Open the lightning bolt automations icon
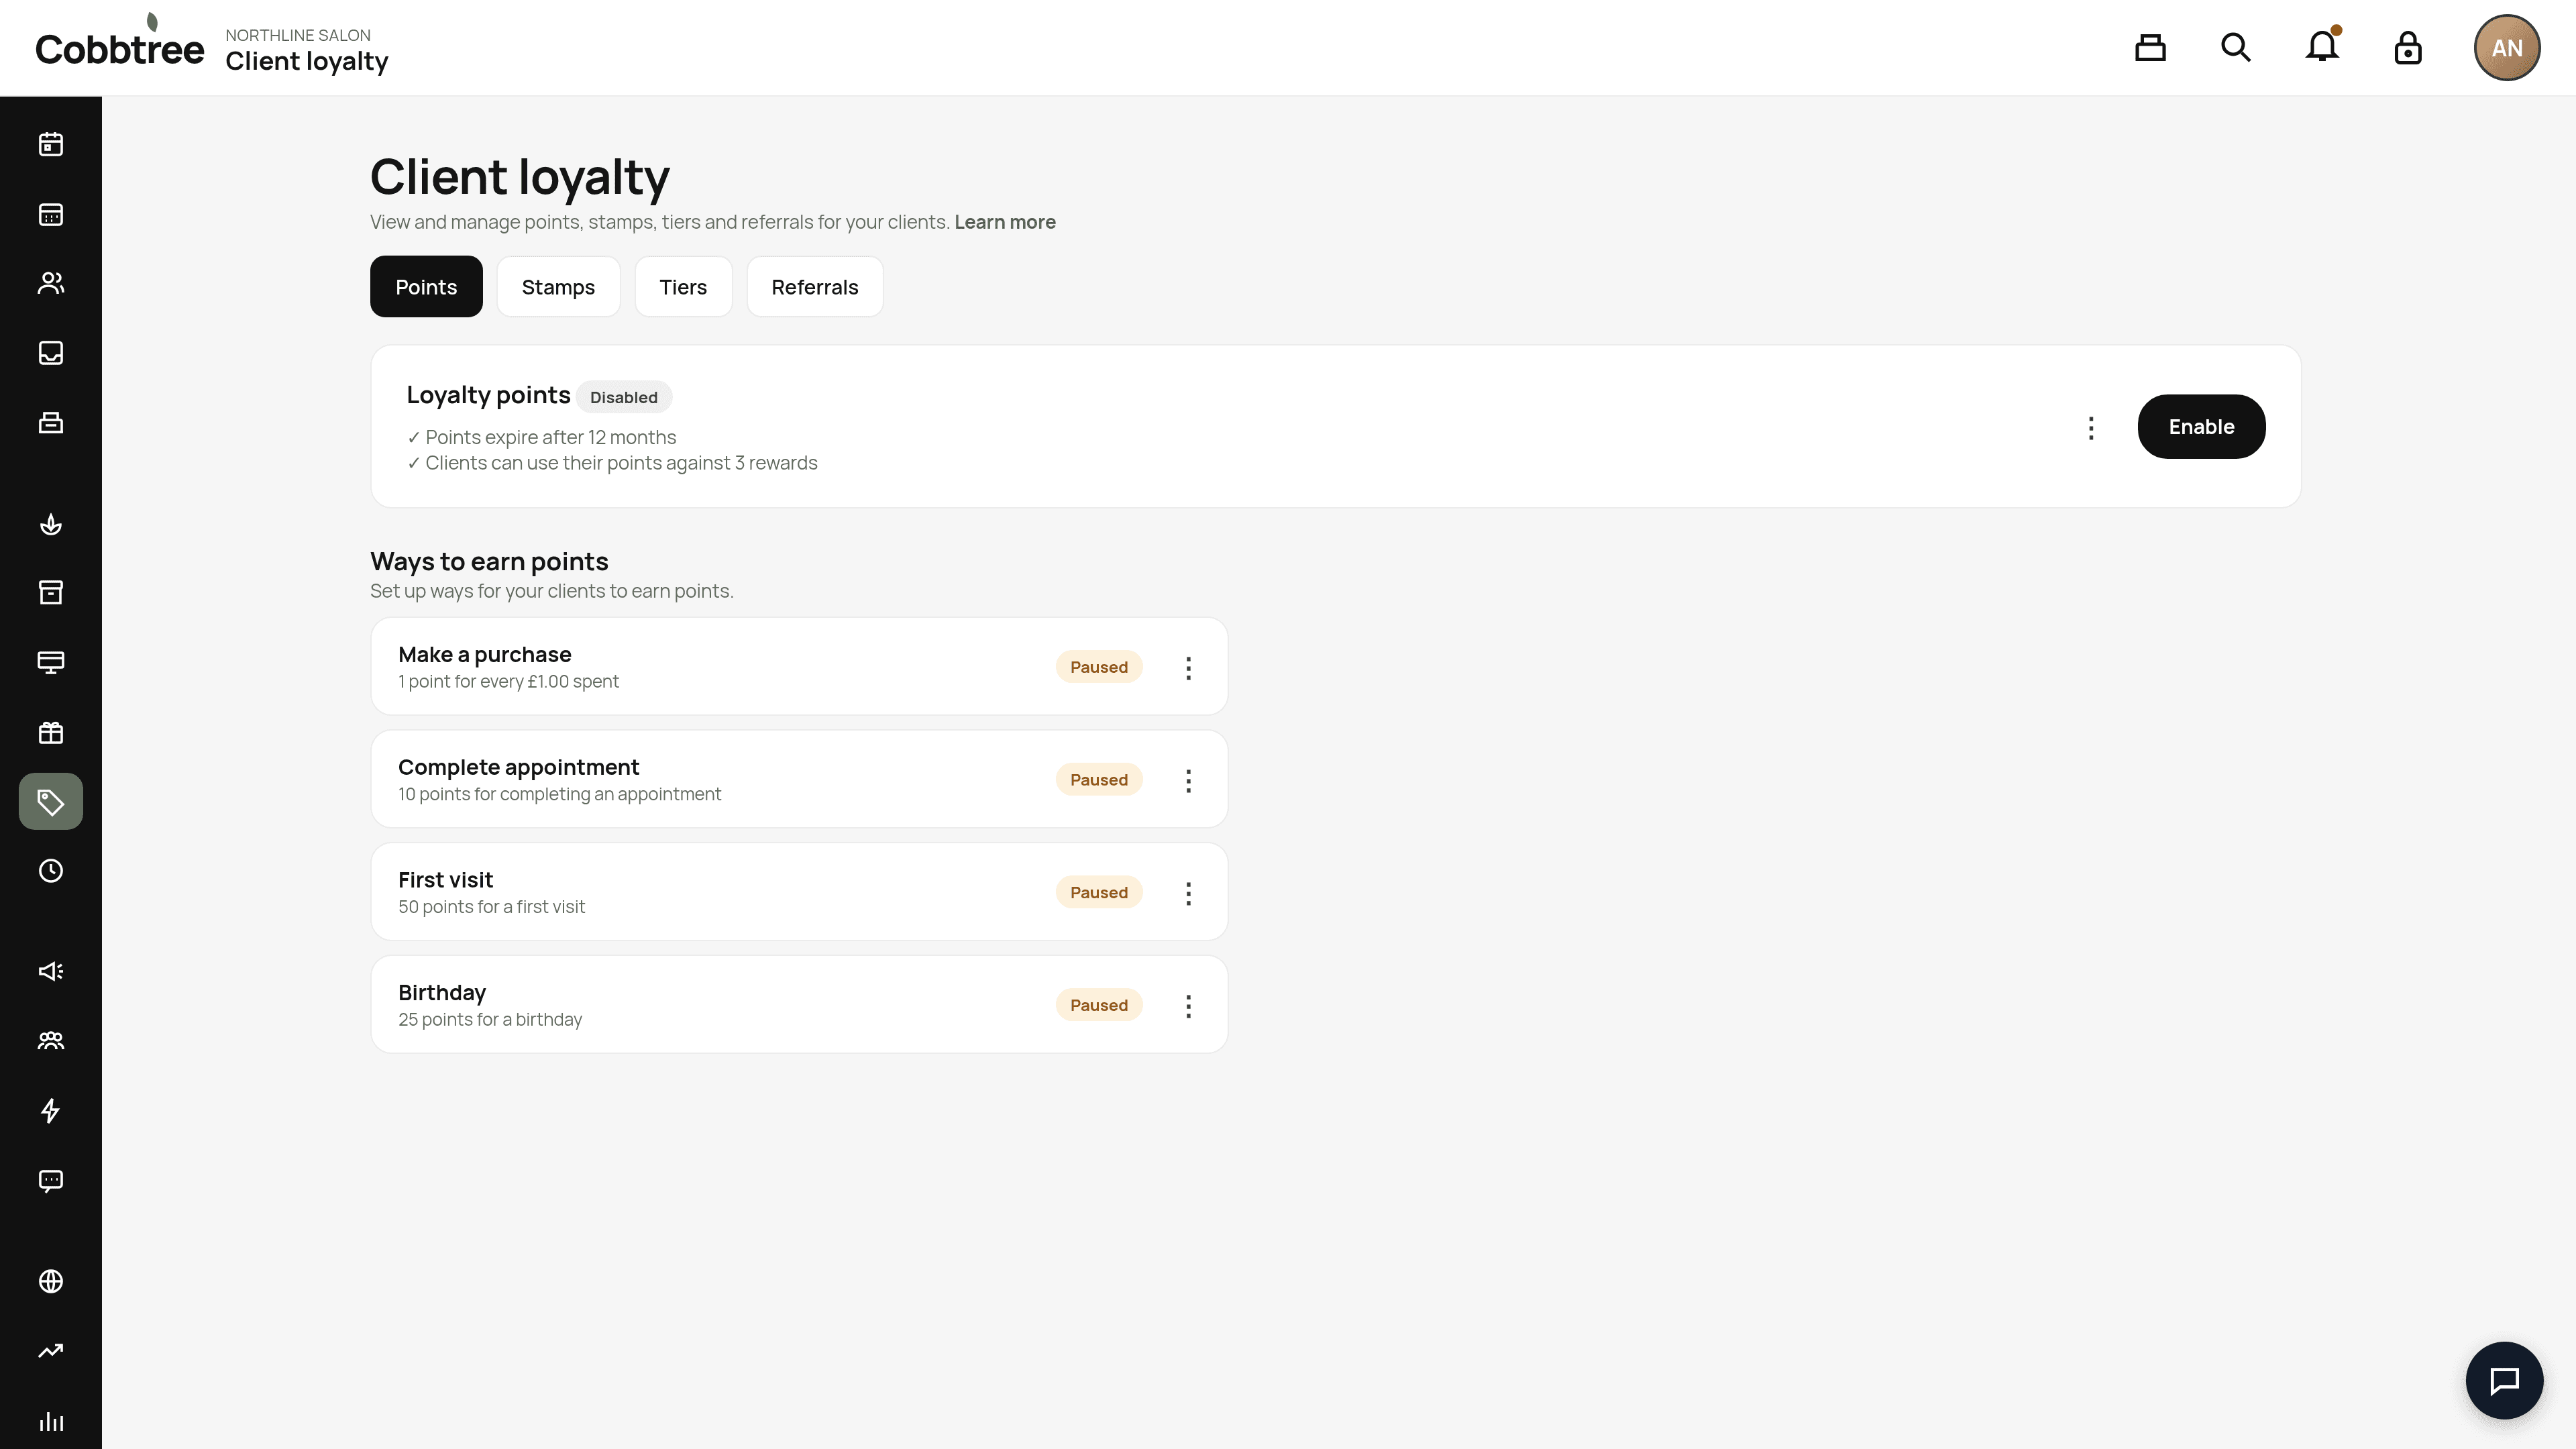Screen dimensions: 2576x1449 pos(51,1111)
